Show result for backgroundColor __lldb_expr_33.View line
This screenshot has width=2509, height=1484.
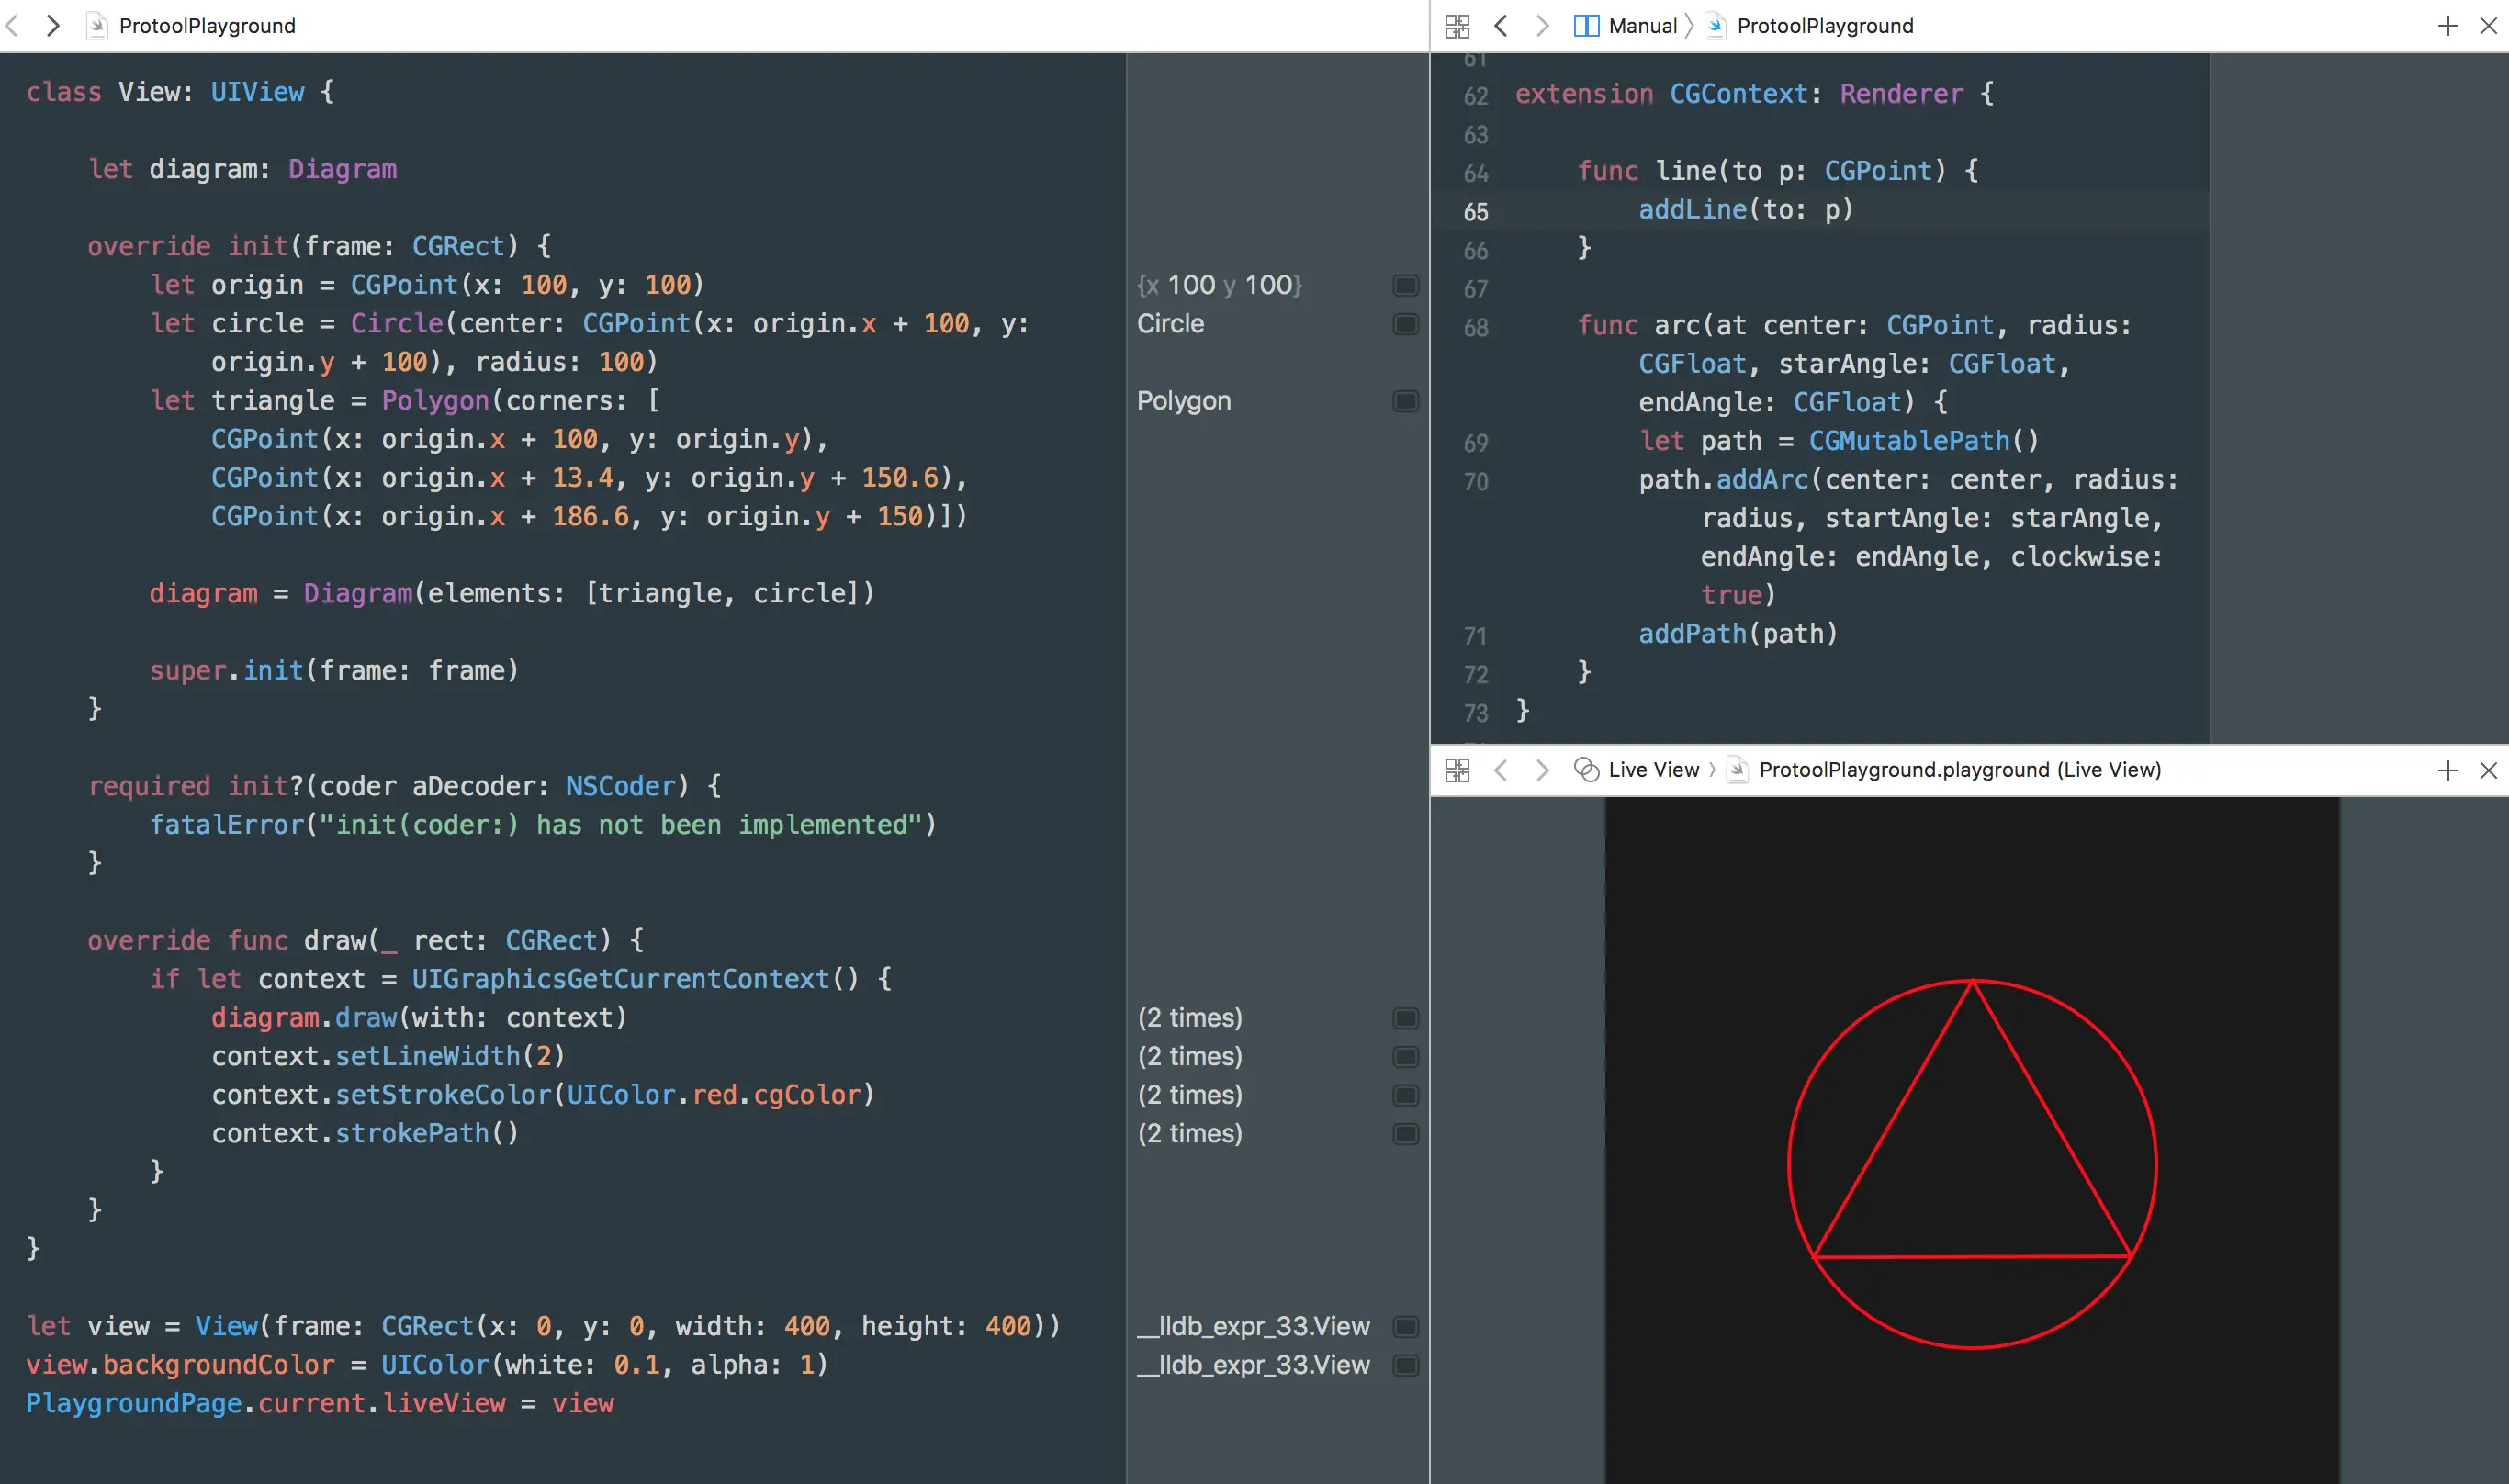(1405, 1365)
